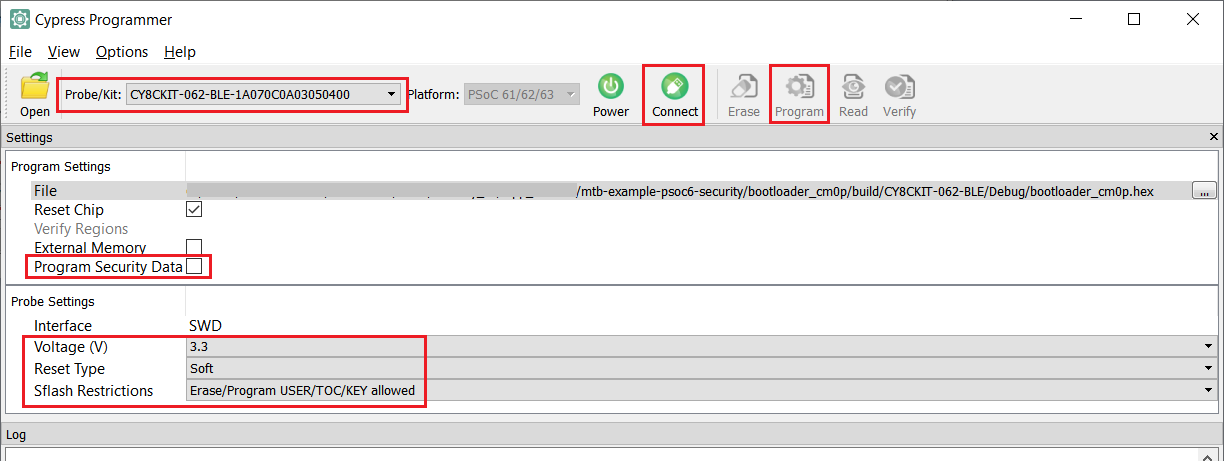Click the Interface row label
Viewport: 1224px width, 461px height.
[x=63, y=326]
